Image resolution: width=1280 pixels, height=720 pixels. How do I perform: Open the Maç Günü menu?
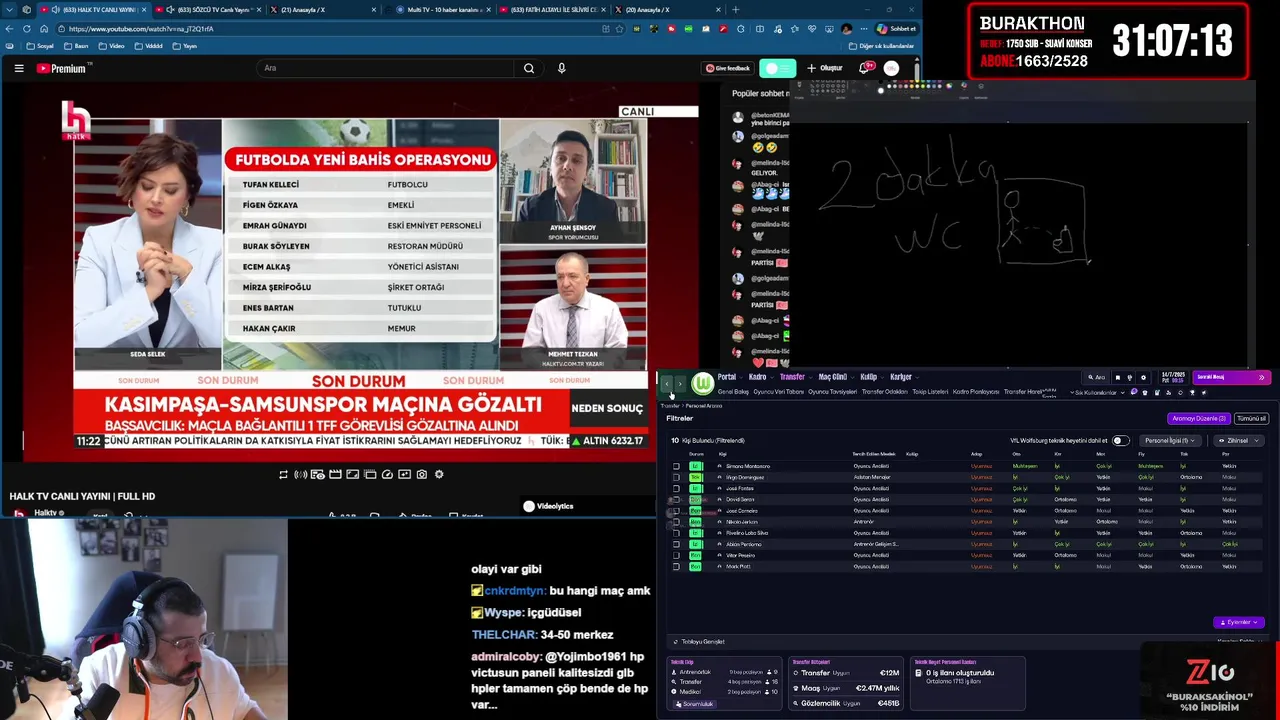pos(833,377)
